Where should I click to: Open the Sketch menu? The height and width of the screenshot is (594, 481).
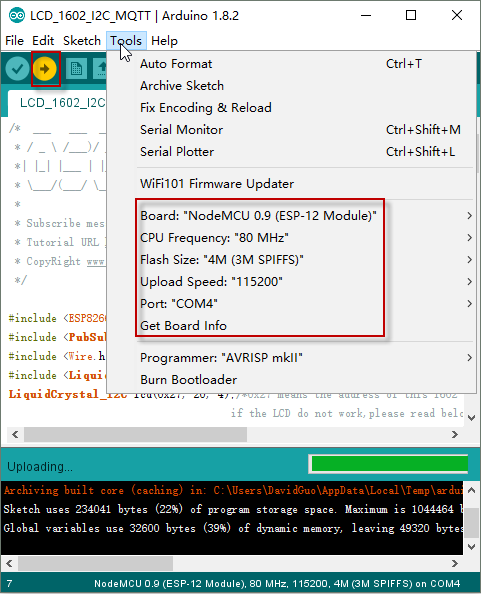[x=82, y=41]
